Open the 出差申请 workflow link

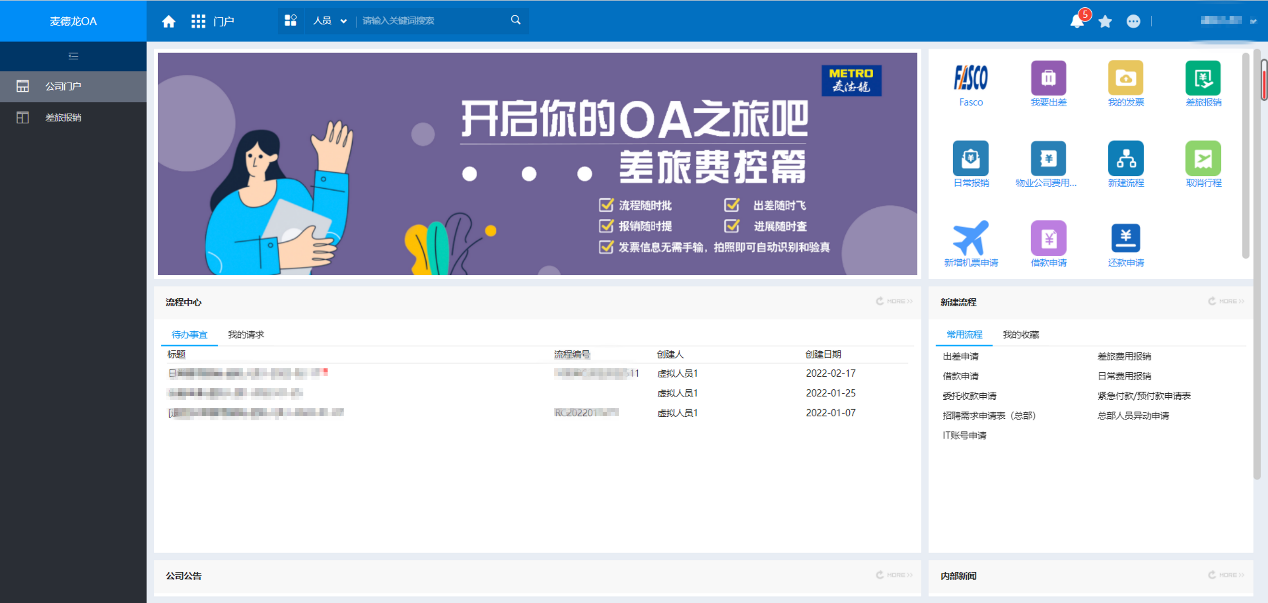(961, 357)
